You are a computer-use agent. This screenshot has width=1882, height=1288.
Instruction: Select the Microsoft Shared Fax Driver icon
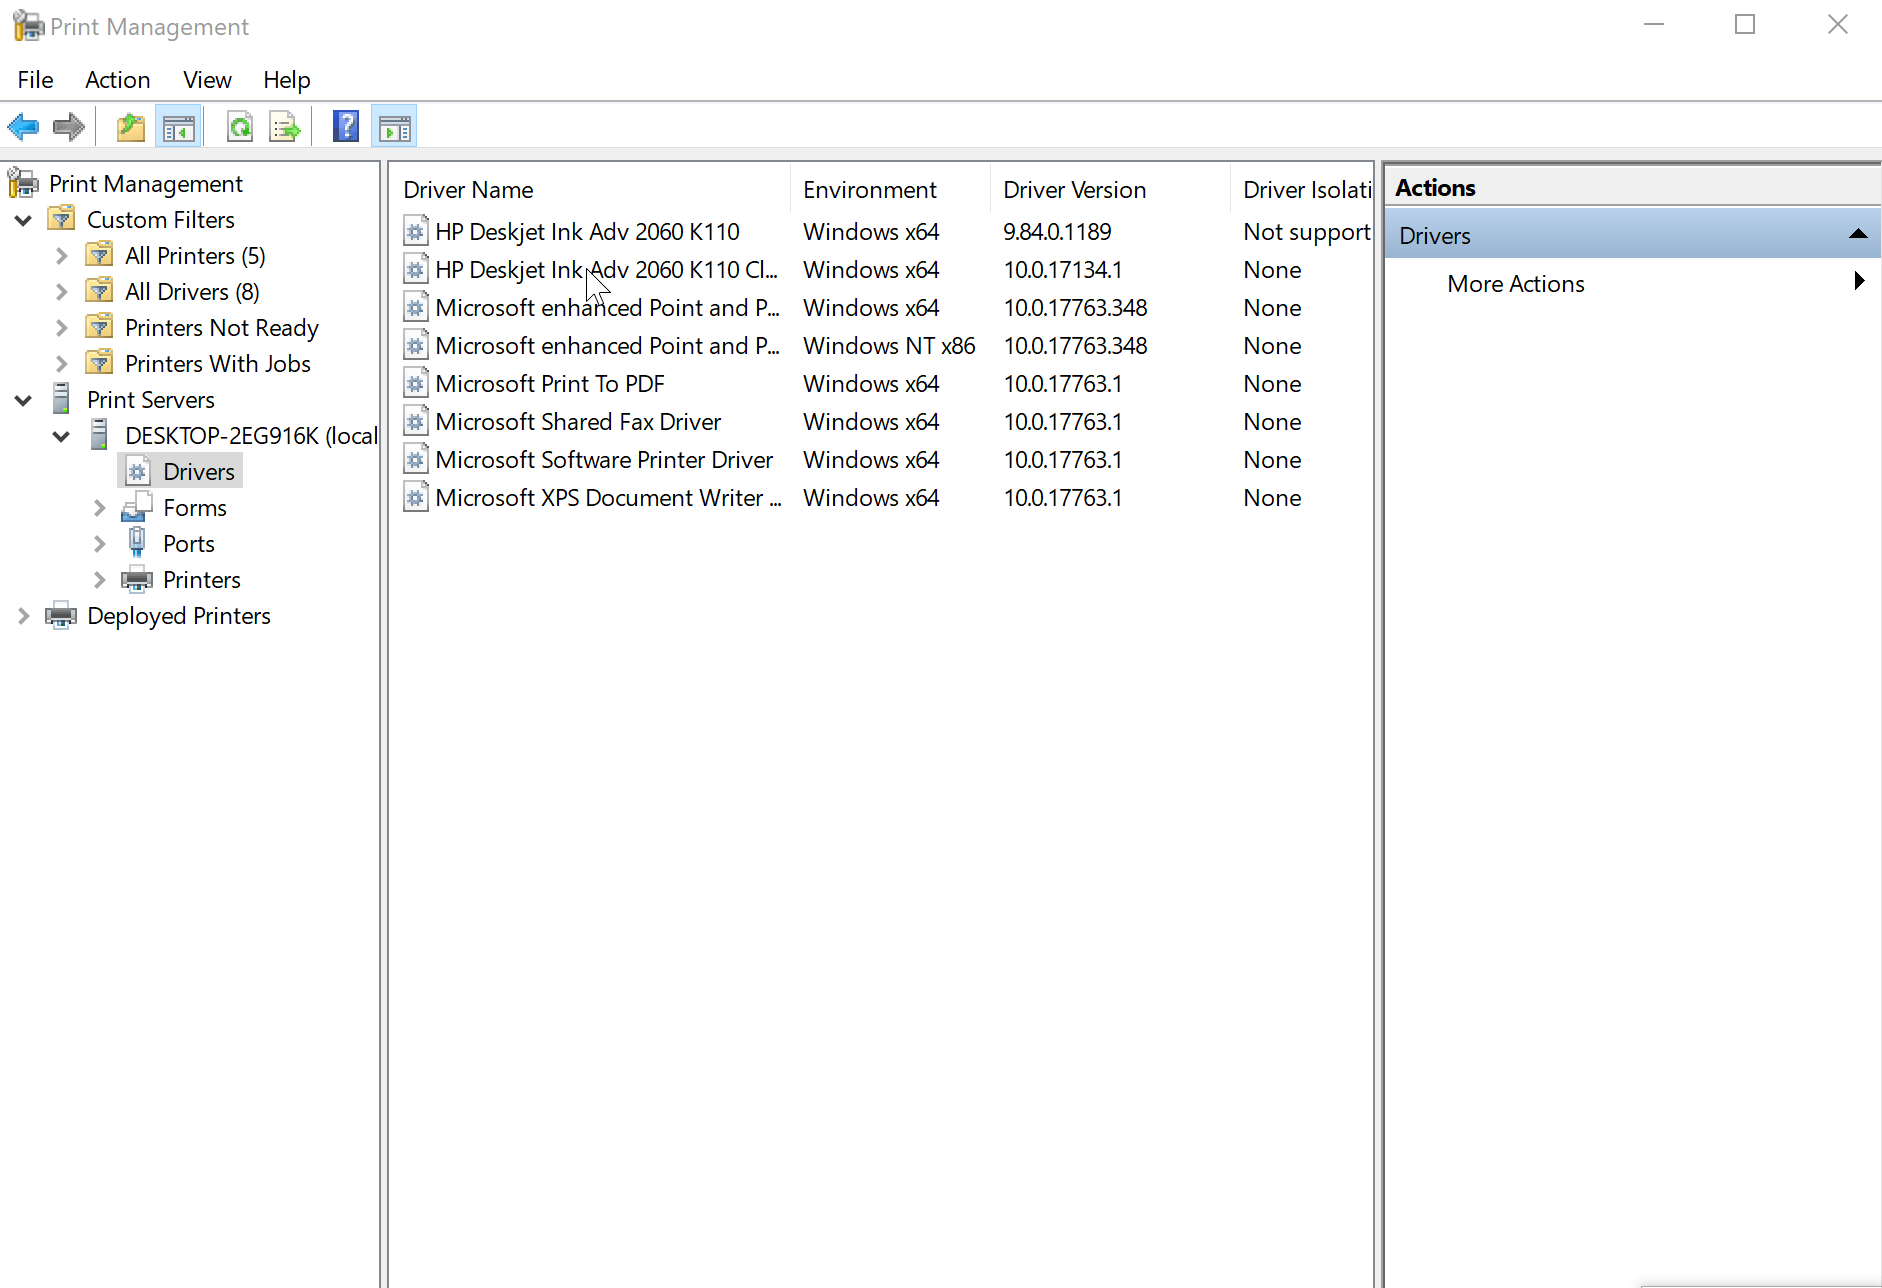click(416, 422)
